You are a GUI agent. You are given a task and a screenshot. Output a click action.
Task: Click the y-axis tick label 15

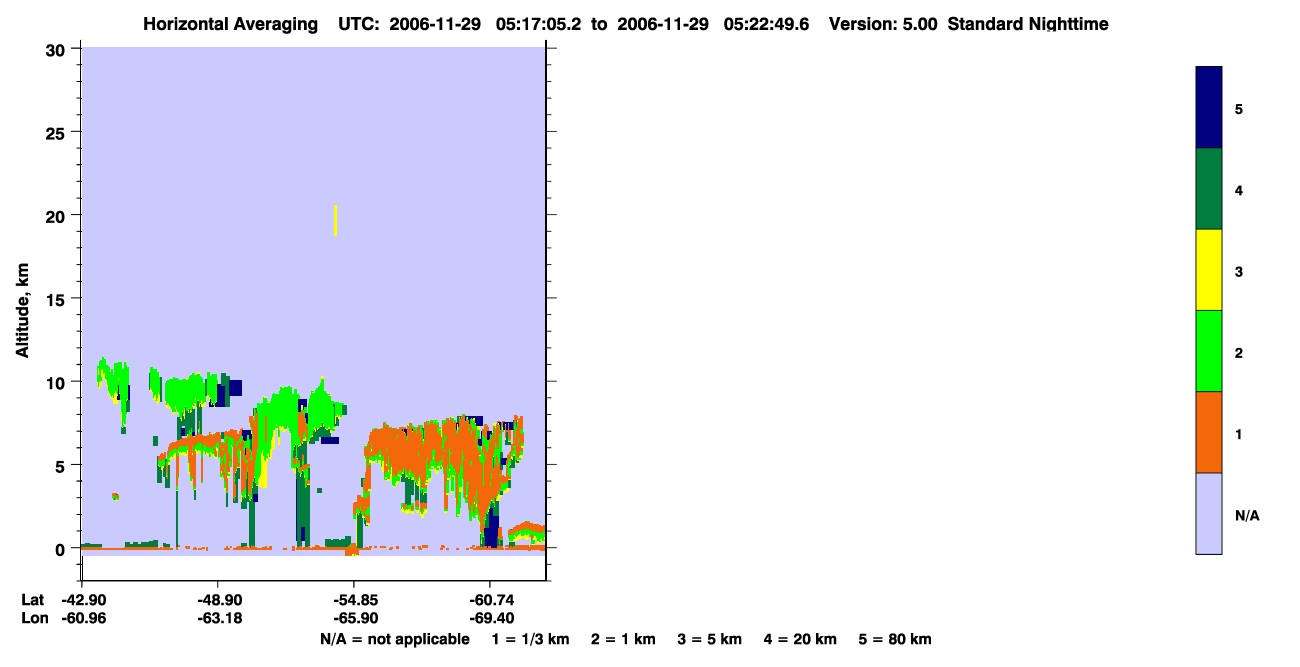pyautogui.click(x=57, y=299)
